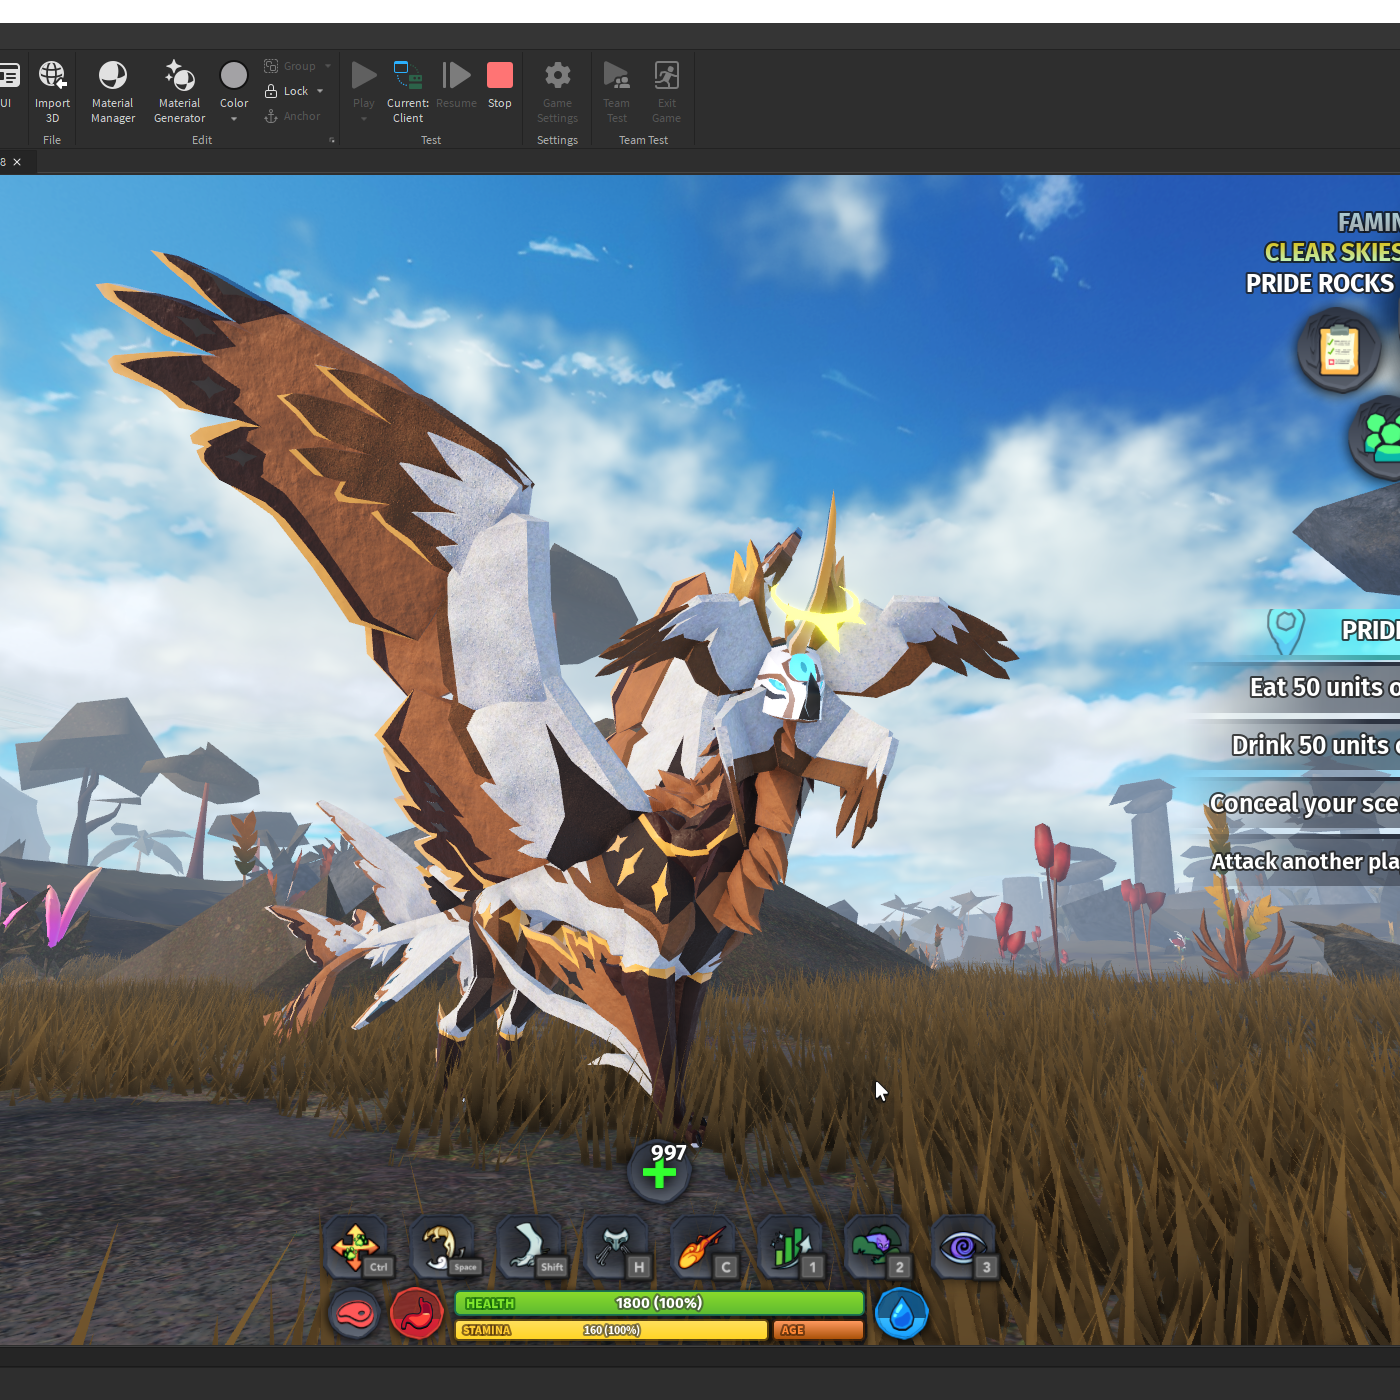Toggle the Anchor option
Image resolution: width=1400 pixels, height=1400 pixels.
pos(292,116)
